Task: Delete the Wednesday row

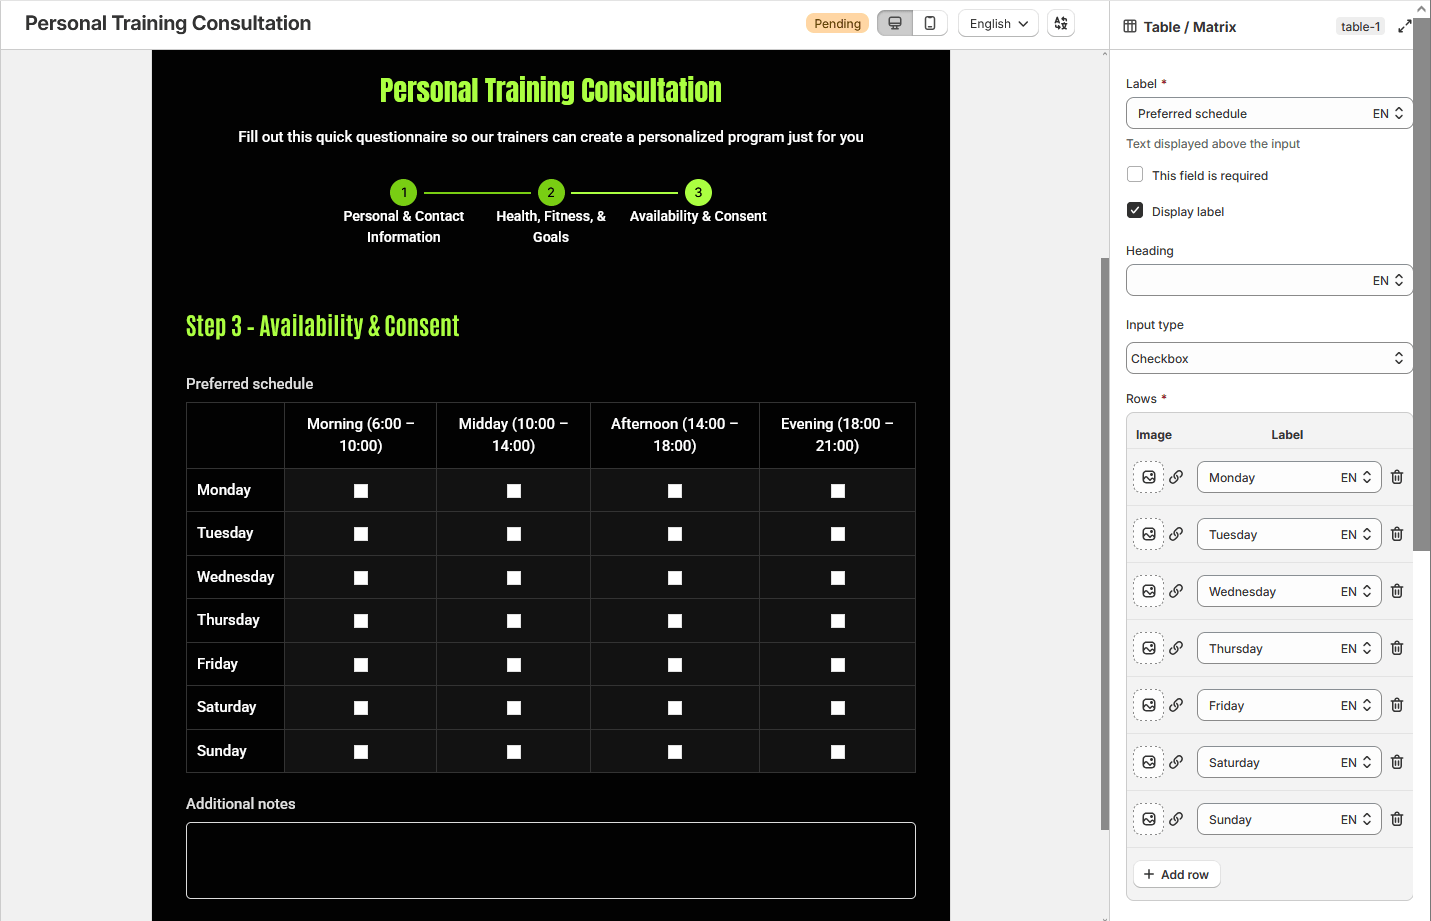Action: click(1397, 591)
